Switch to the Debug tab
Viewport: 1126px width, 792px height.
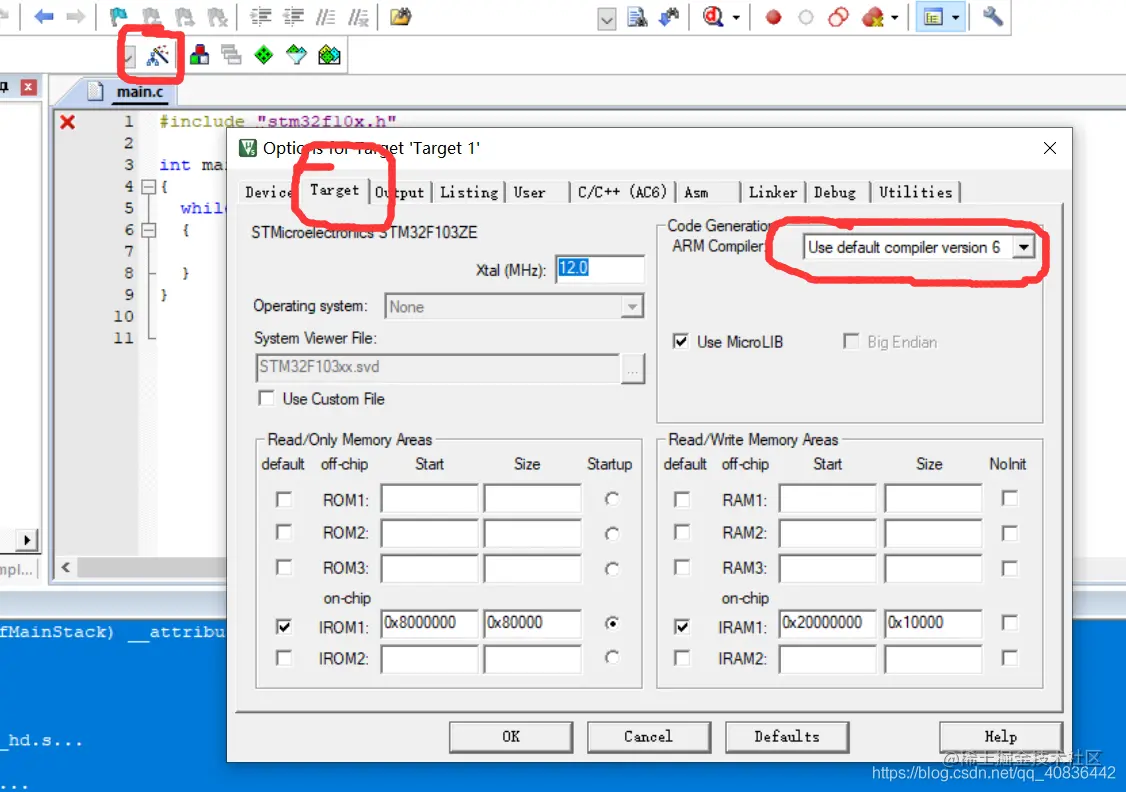tap(834, 192)
